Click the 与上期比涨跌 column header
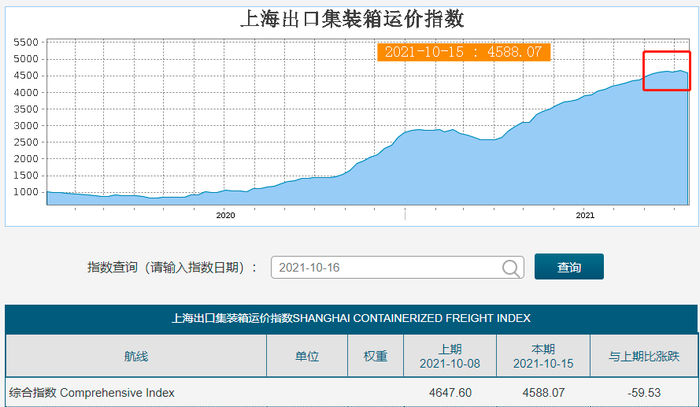 point(644,356)
